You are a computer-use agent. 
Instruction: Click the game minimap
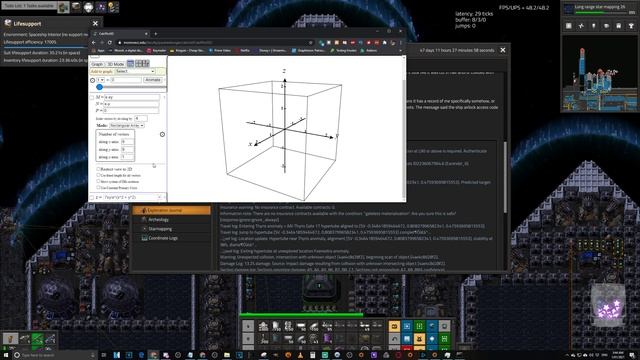[600, 73]
